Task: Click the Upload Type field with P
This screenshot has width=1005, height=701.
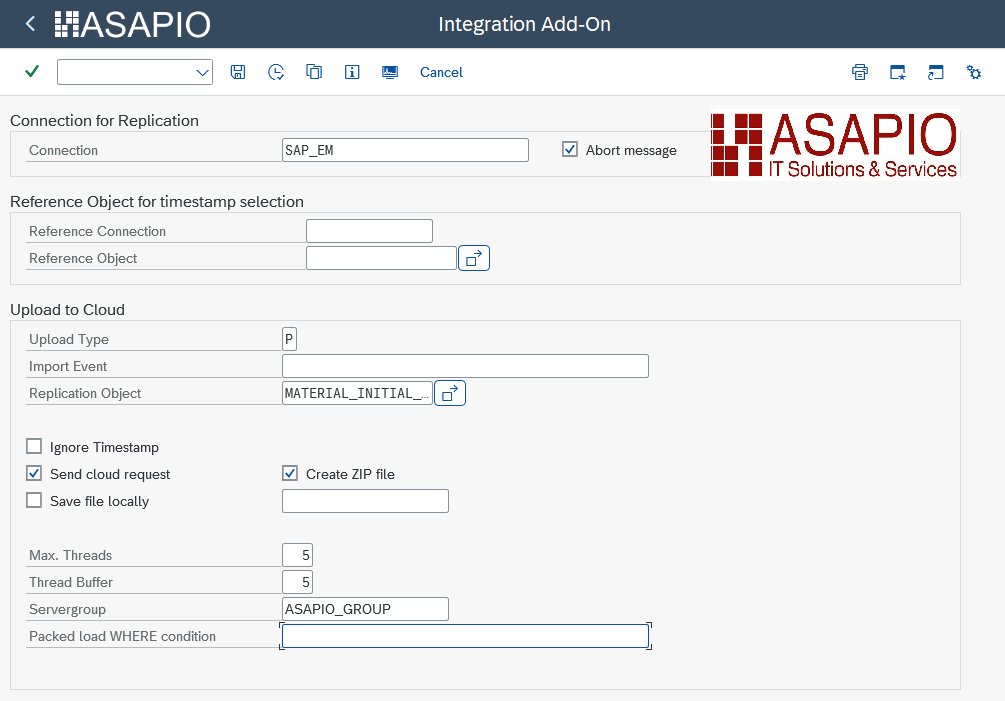Action: click(x=289, y=339)
